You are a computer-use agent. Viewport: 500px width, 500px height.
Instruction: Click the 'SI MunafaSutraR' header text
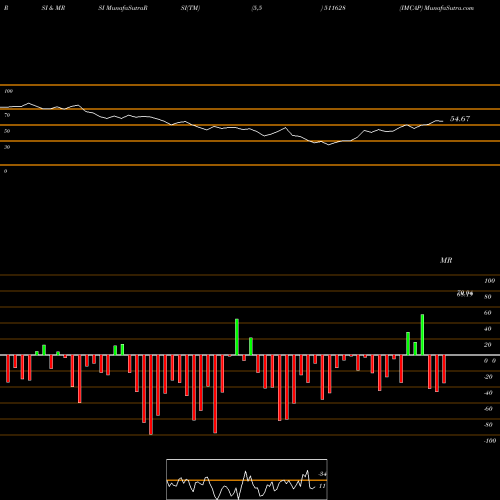[x=123, y=8]
